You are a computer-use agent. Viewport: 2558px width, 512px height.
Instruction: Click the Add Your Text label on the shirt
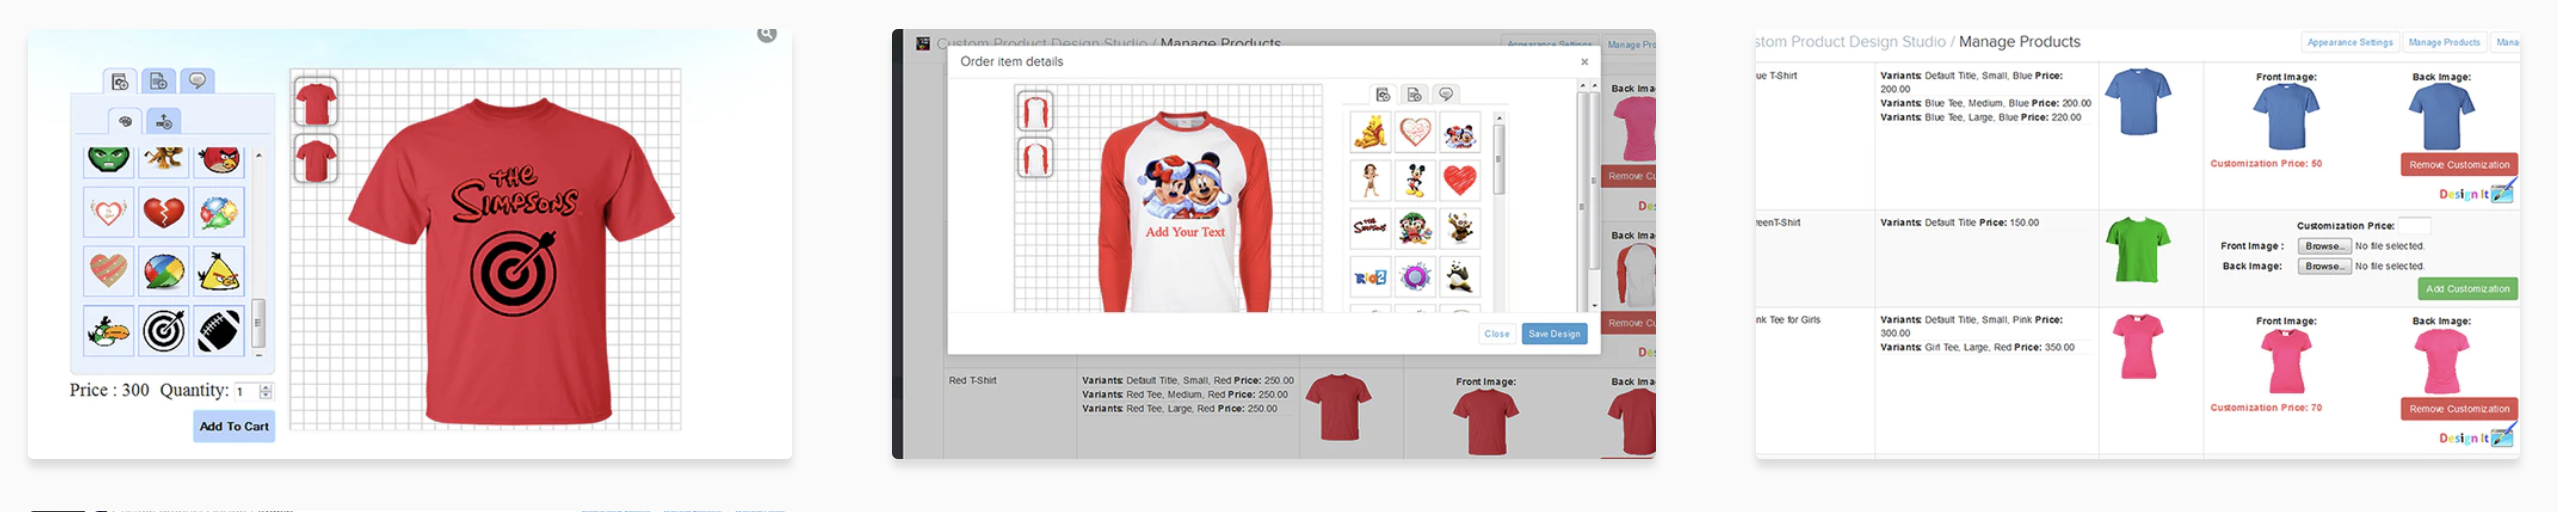pyautogui.click(x=1185, y=232)
